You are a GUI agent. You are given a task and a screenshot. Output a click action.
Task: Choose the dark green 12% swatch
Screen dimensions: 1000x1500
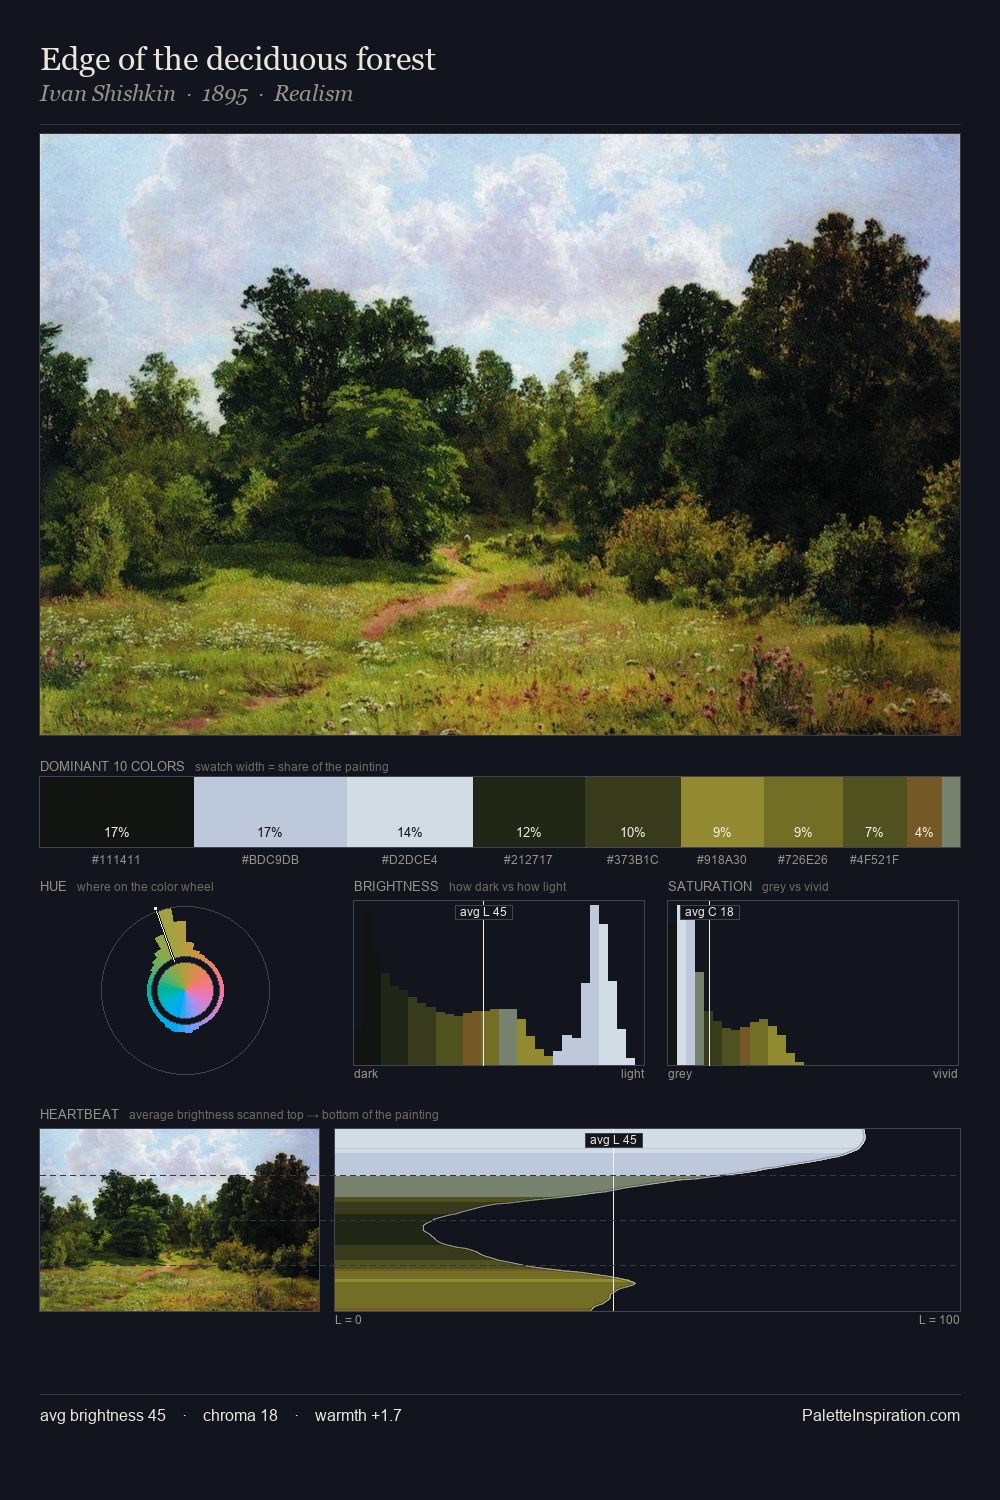(x=529, y=812)
